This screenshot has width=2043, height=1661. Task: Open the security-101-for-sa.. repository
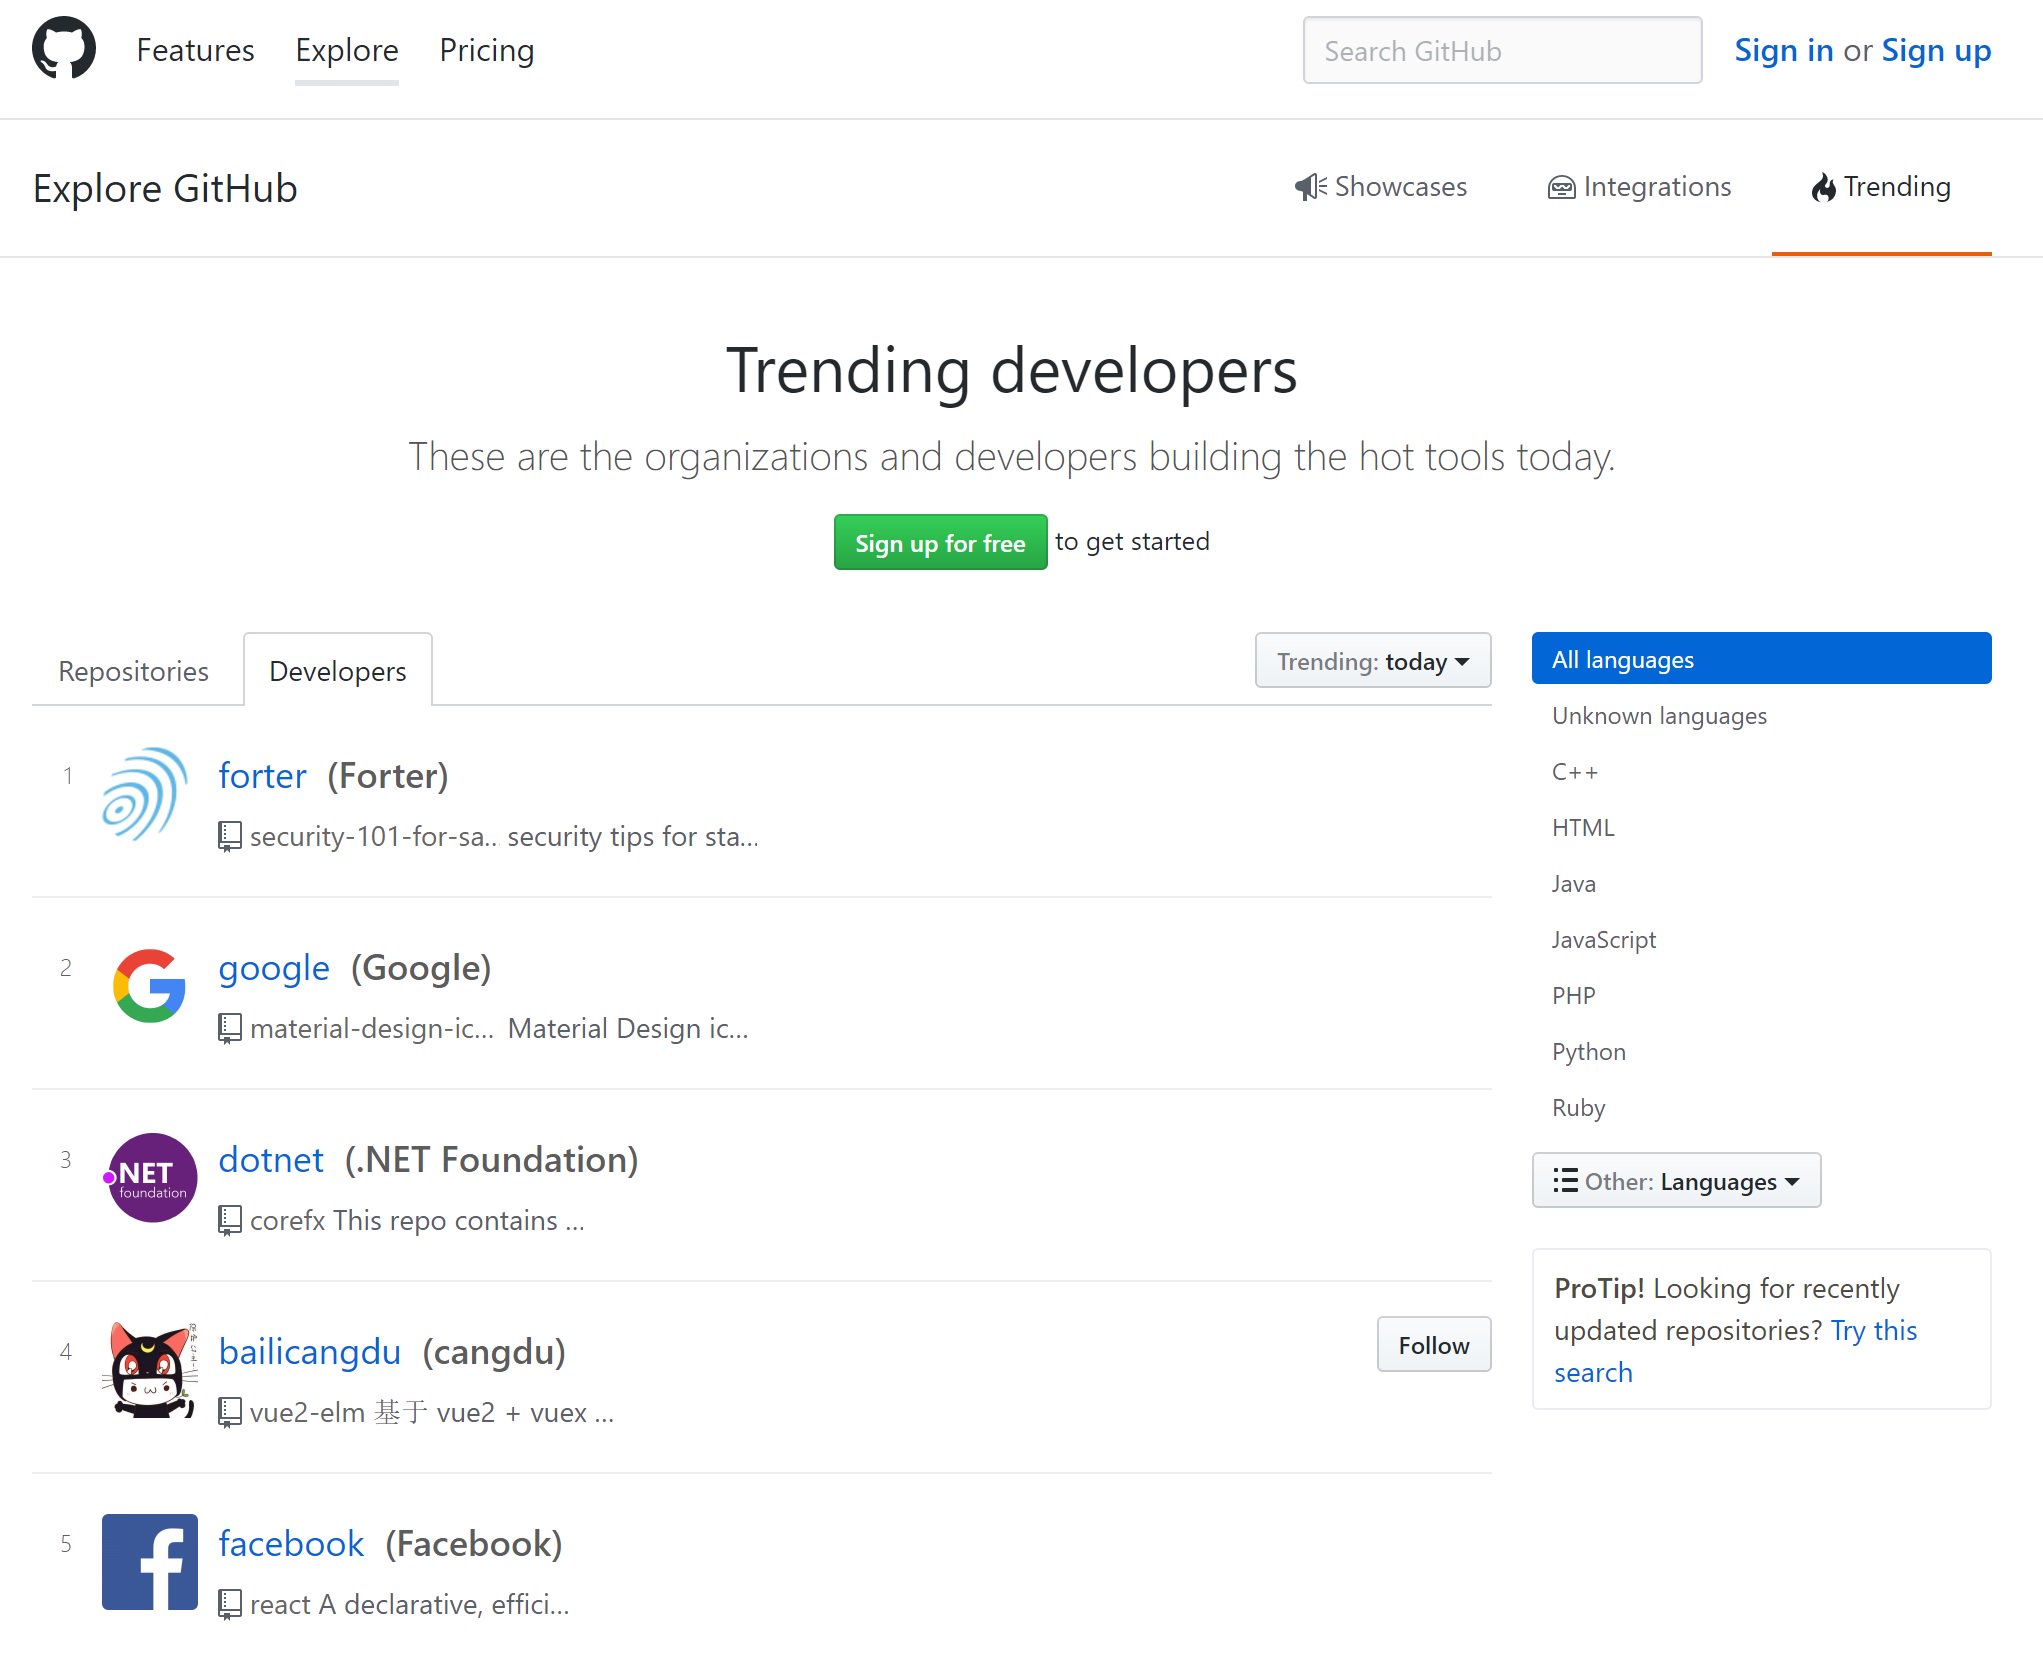tap(373, 836)
